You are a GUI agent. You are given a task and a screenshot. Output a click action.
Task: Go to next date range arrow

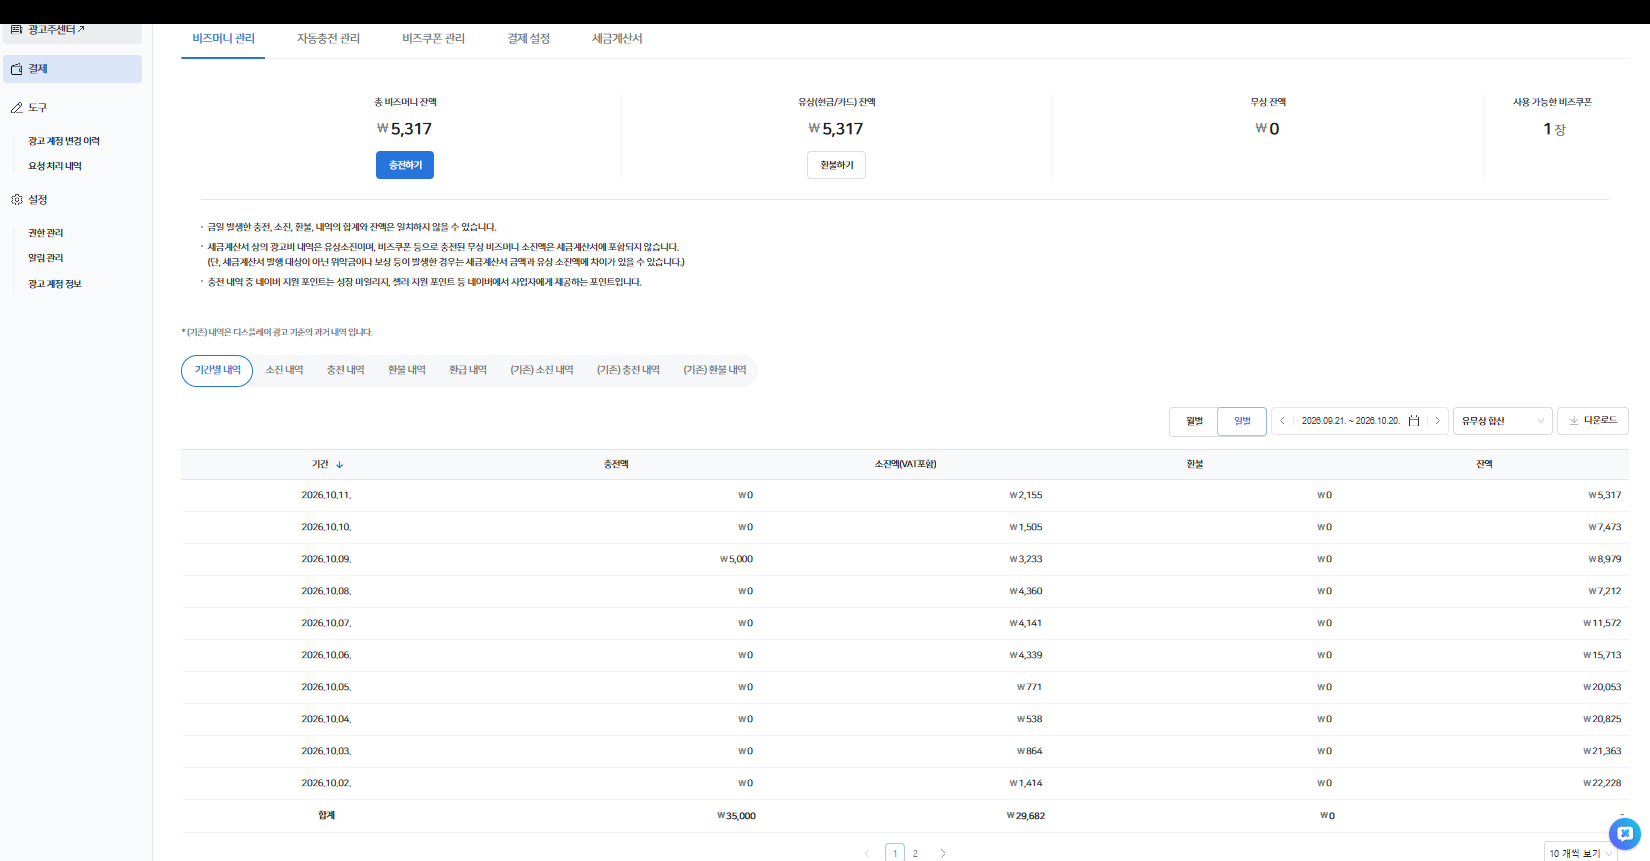coord(1438,421)
